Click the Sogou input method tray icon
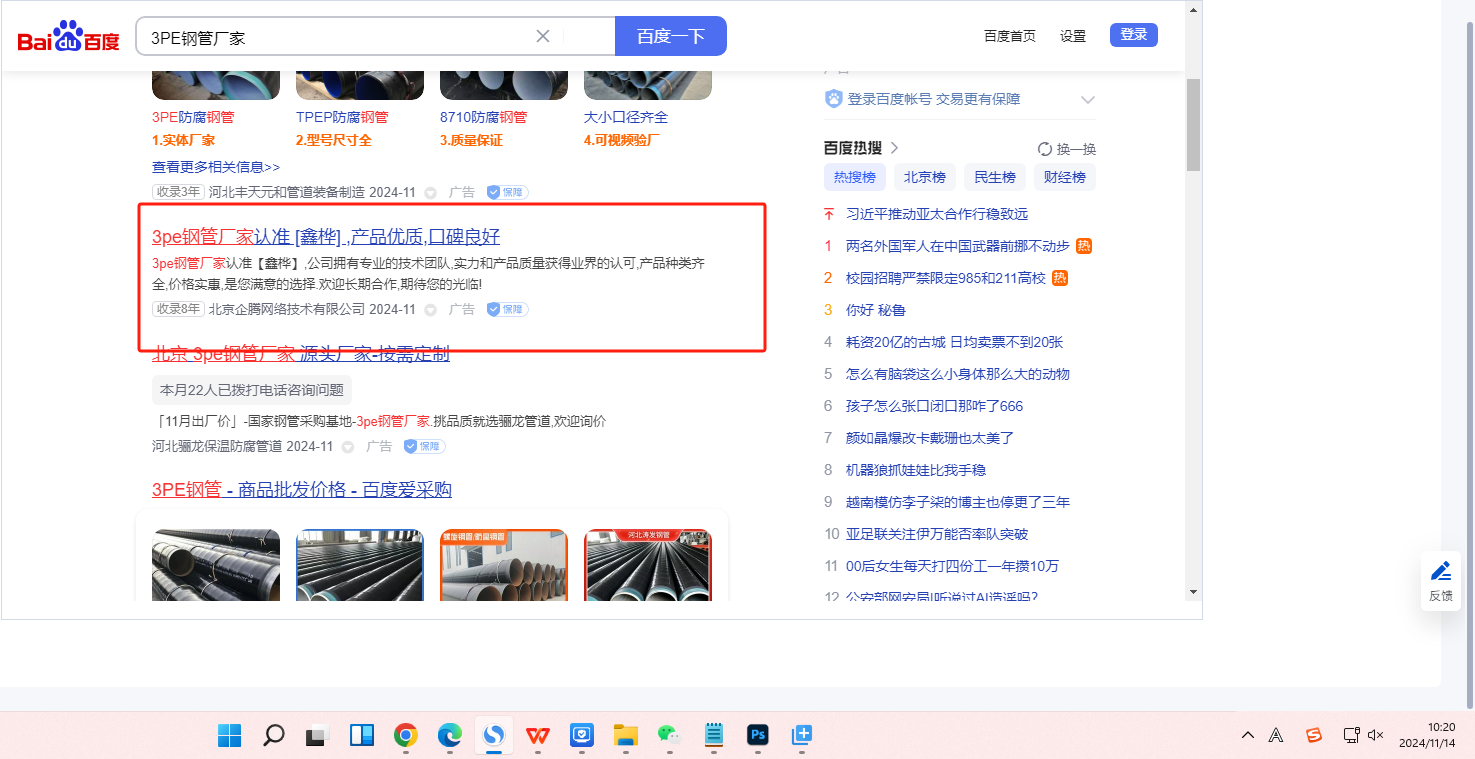This screenshot has height=759, width=1475. [1314, 735]
